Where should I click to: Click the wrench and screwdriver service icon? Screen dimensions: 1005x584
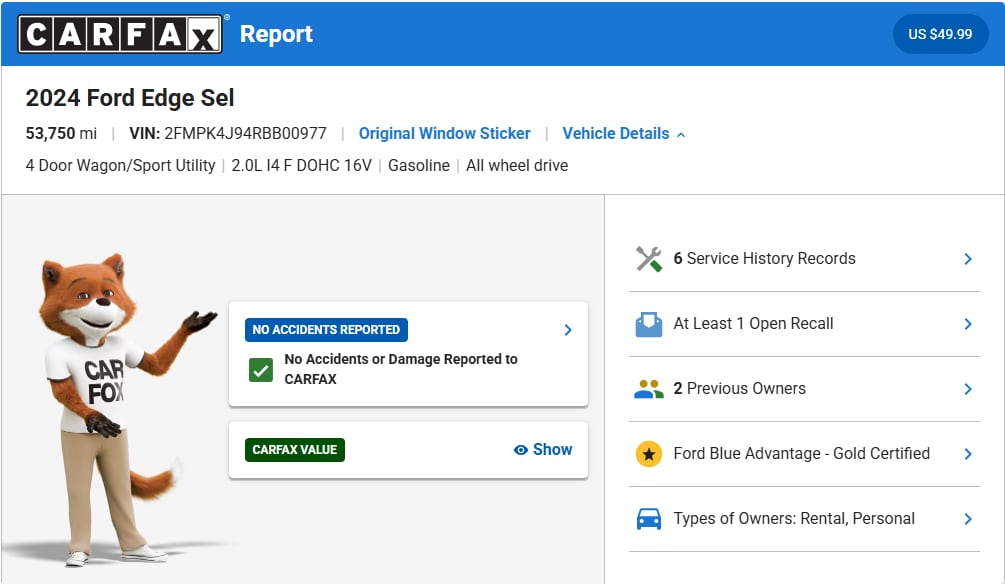click(649, 259)
